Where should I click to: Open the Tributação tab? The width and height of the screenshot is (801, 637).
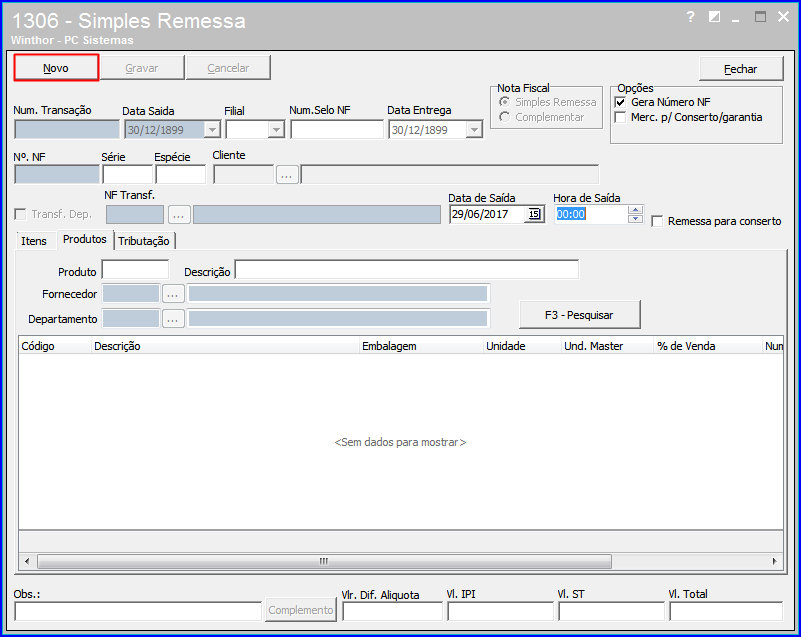(144, 241)
